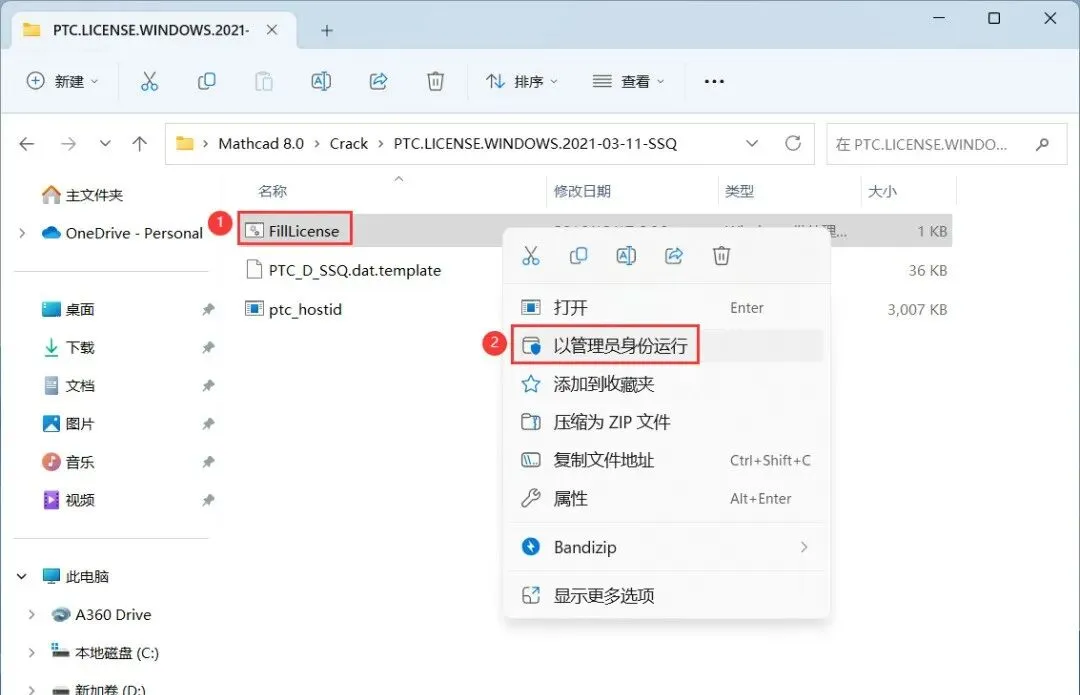
Task: Open the 排序 sort dropdown
Action: (x=521, y=81)
